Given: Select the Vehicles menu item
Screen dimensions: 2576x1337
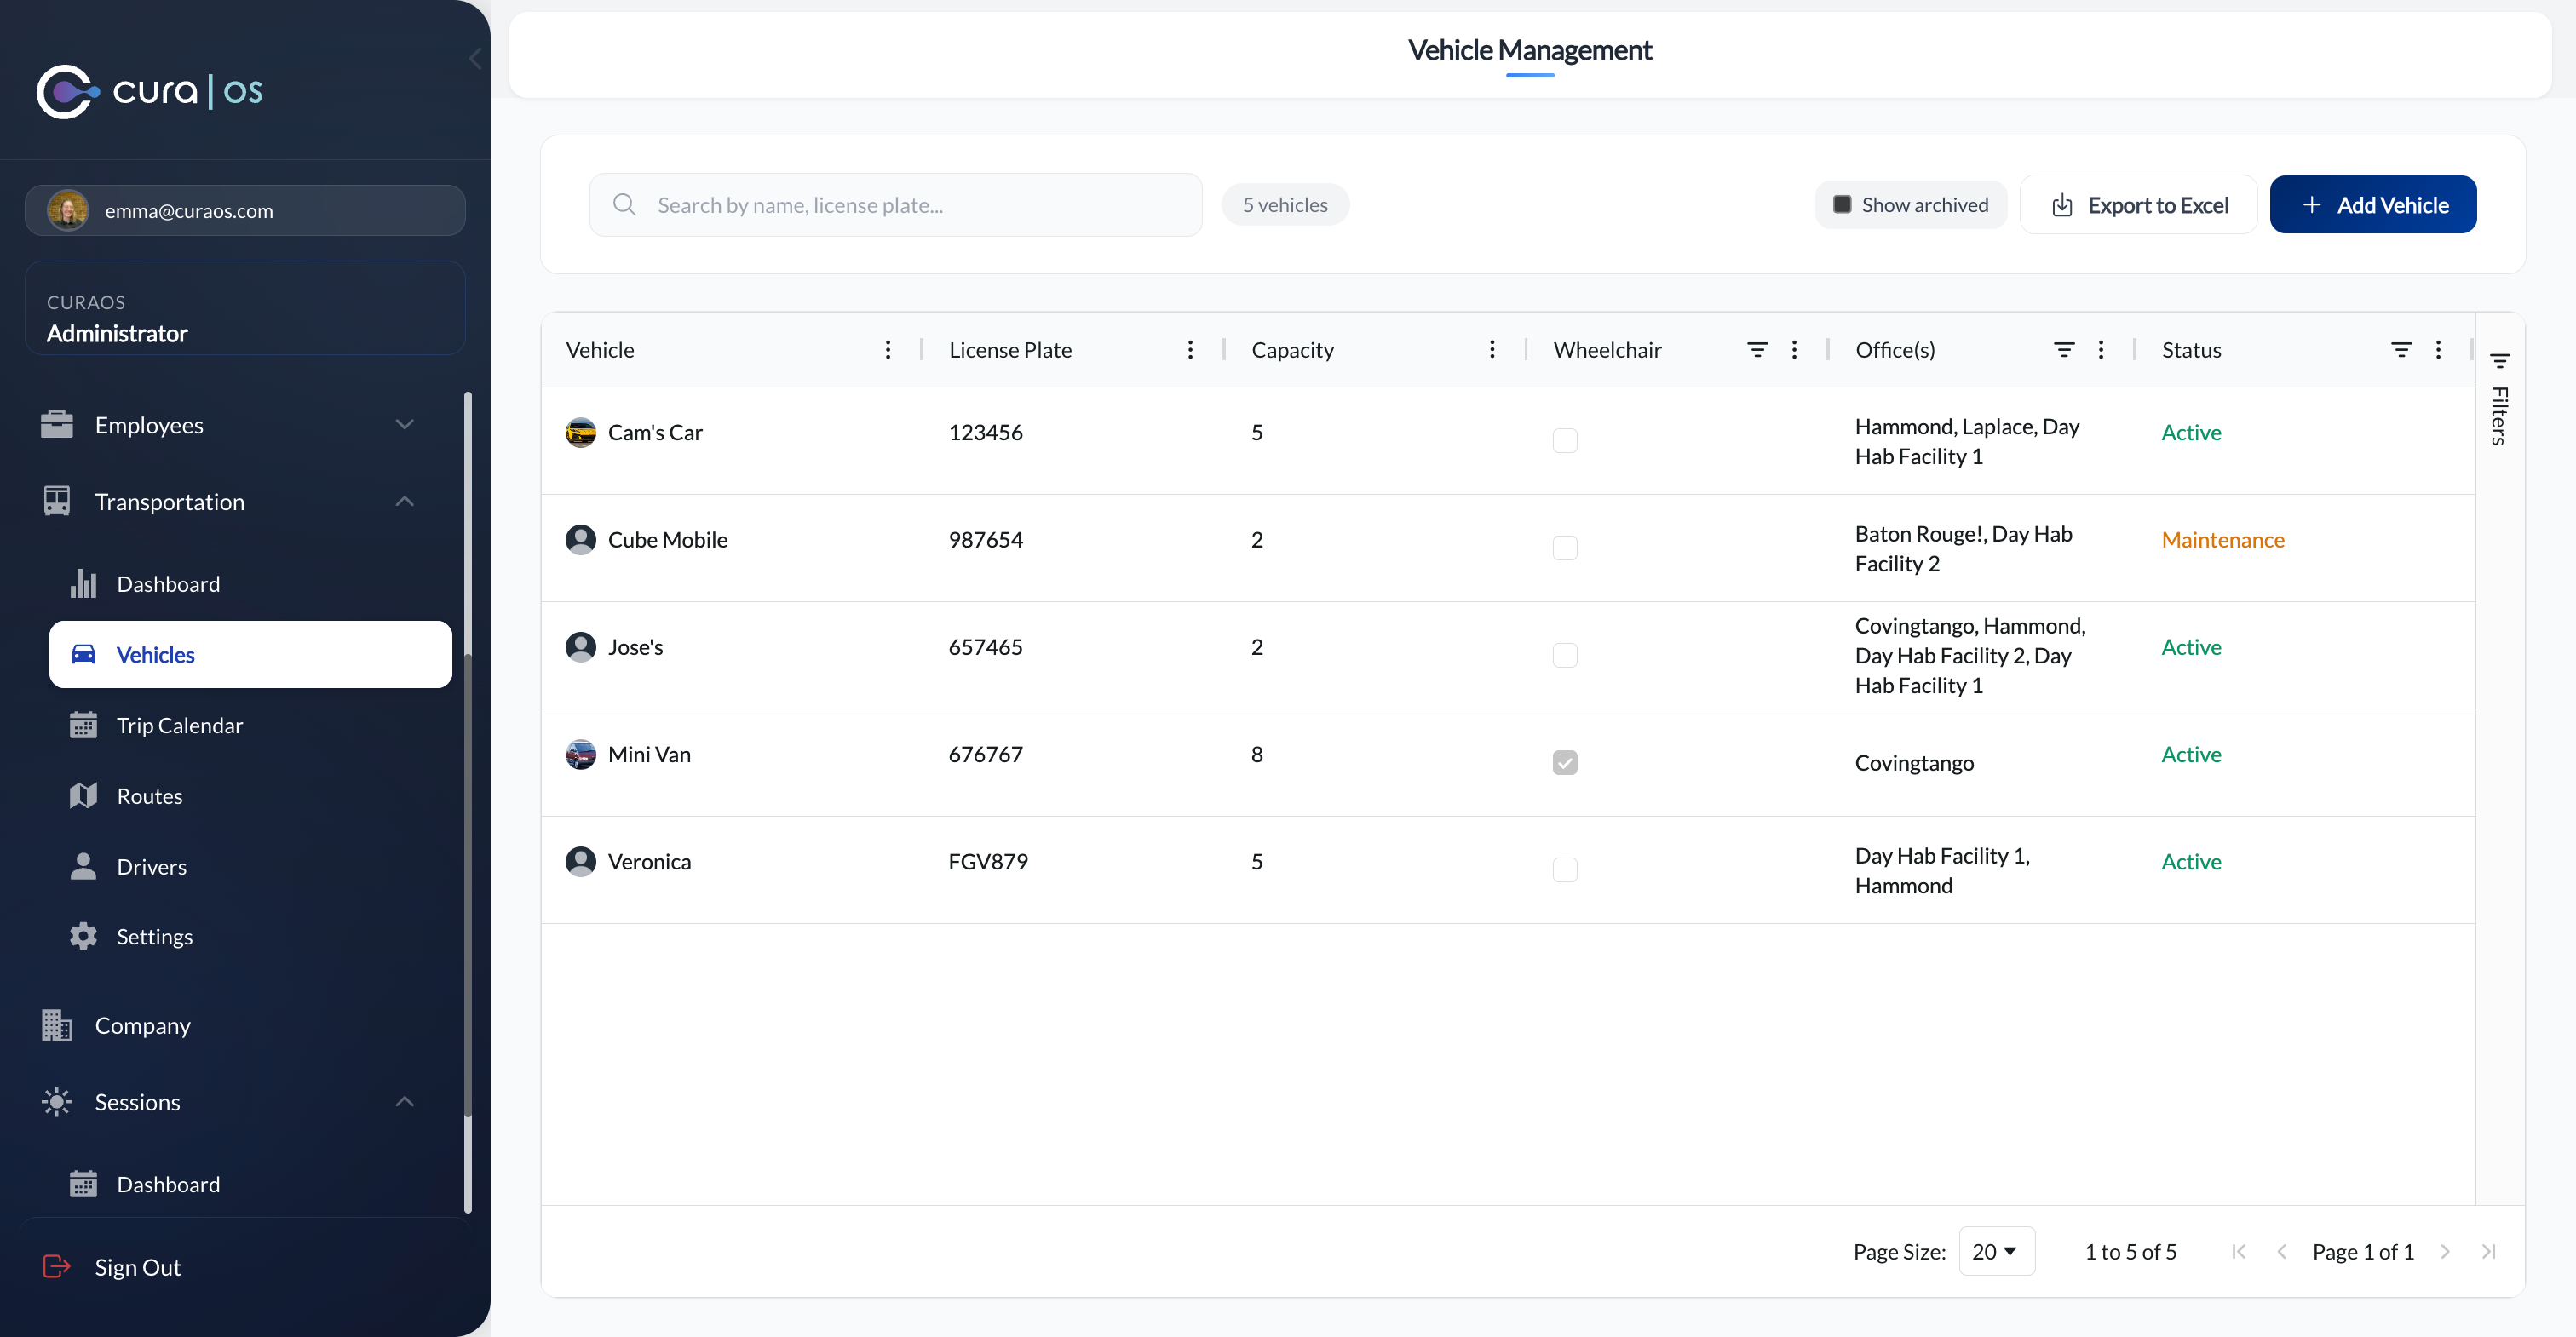Looking at the screenshot, I should (250, 654).
